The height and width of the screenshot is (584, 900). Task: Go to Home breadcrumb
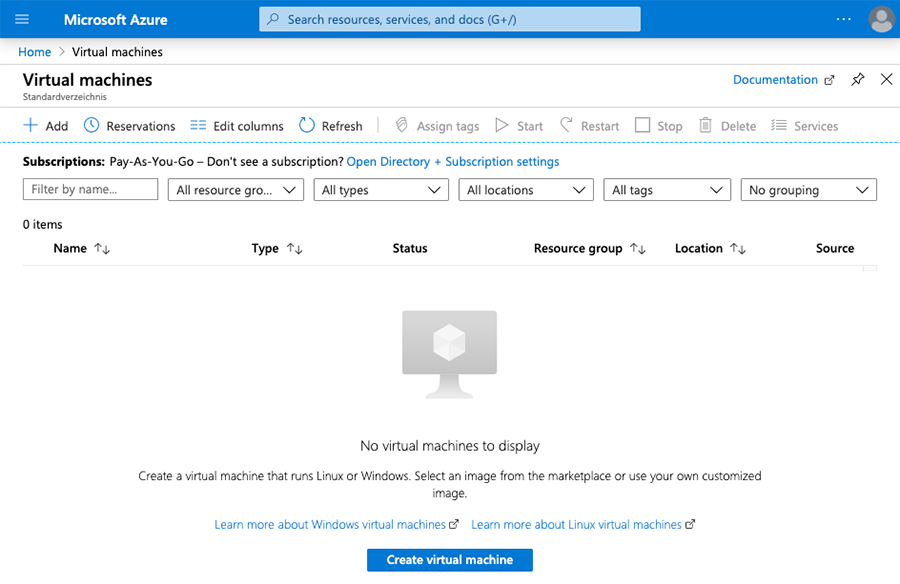(x=34, y=52)
